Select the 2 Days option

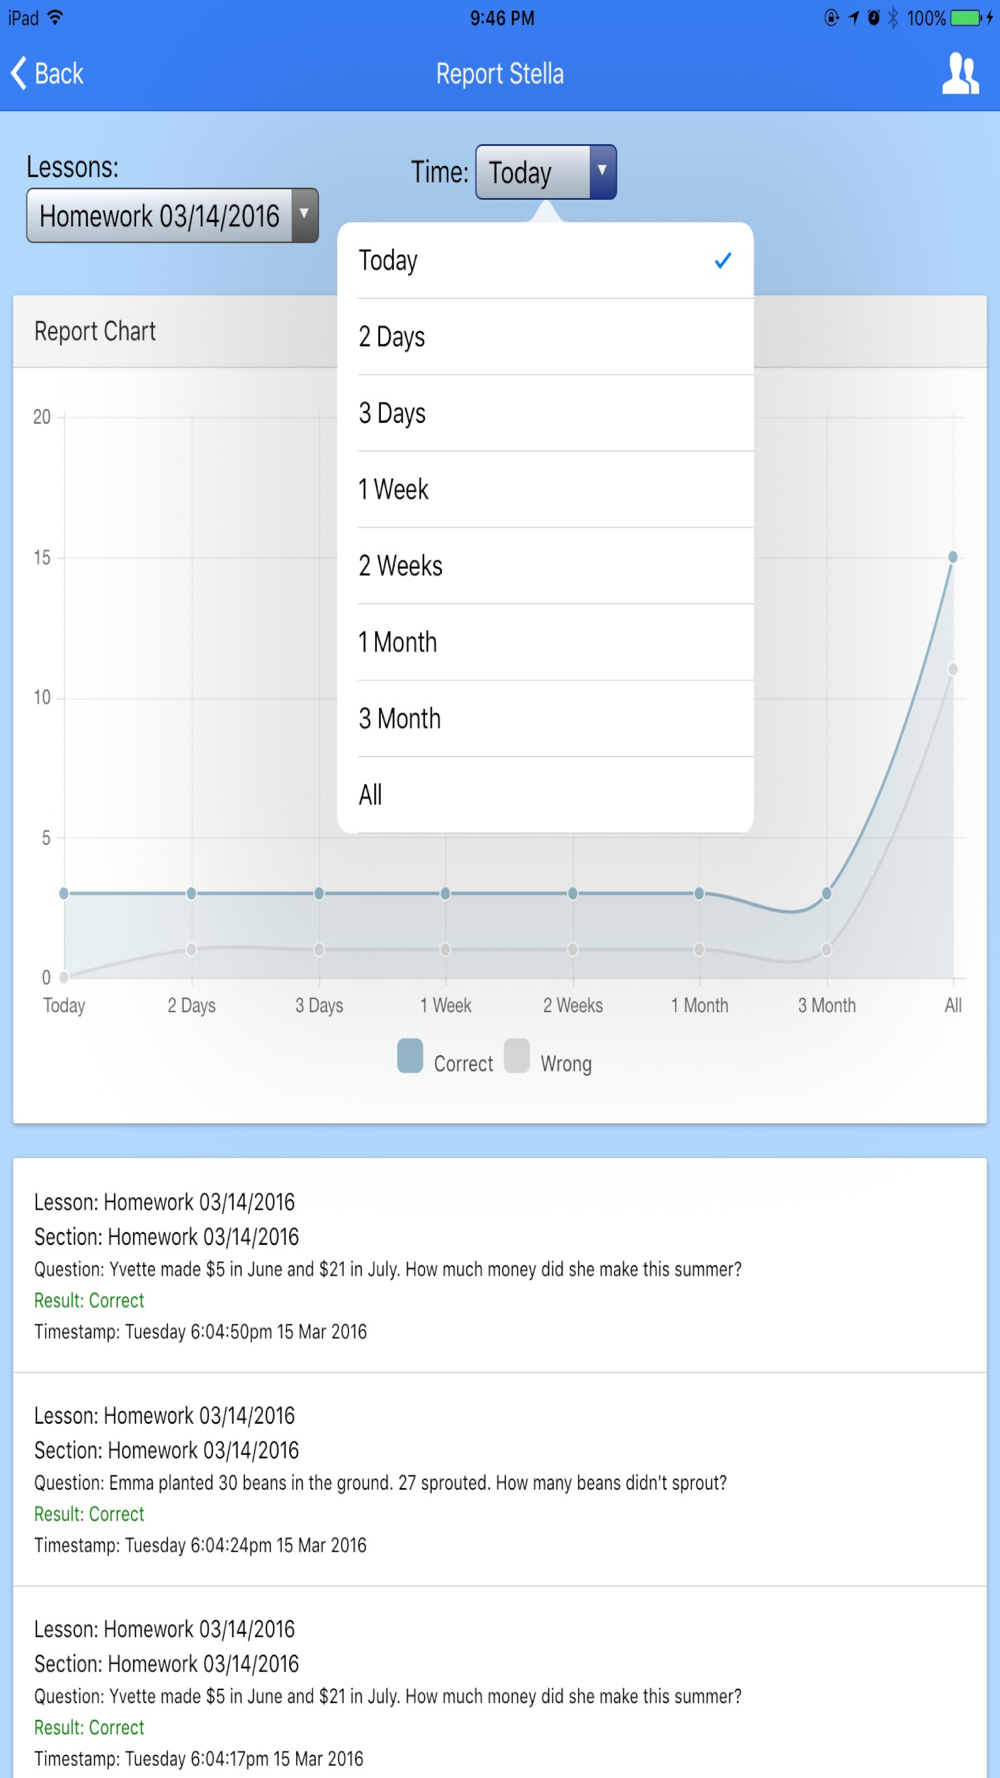tap(545, 337)
